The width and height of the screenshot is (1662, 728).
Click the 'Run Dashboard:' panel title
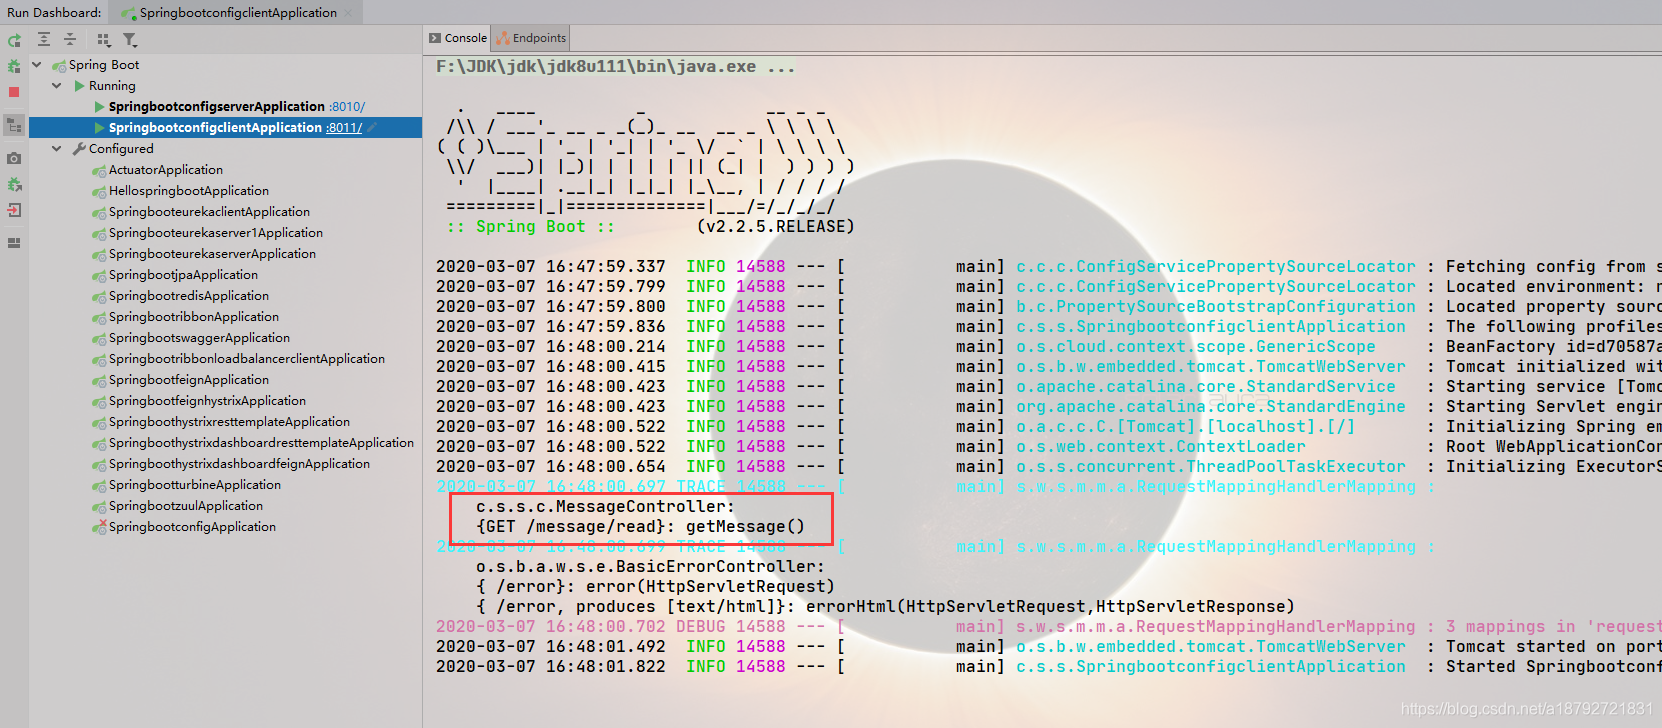pos(54,13)
